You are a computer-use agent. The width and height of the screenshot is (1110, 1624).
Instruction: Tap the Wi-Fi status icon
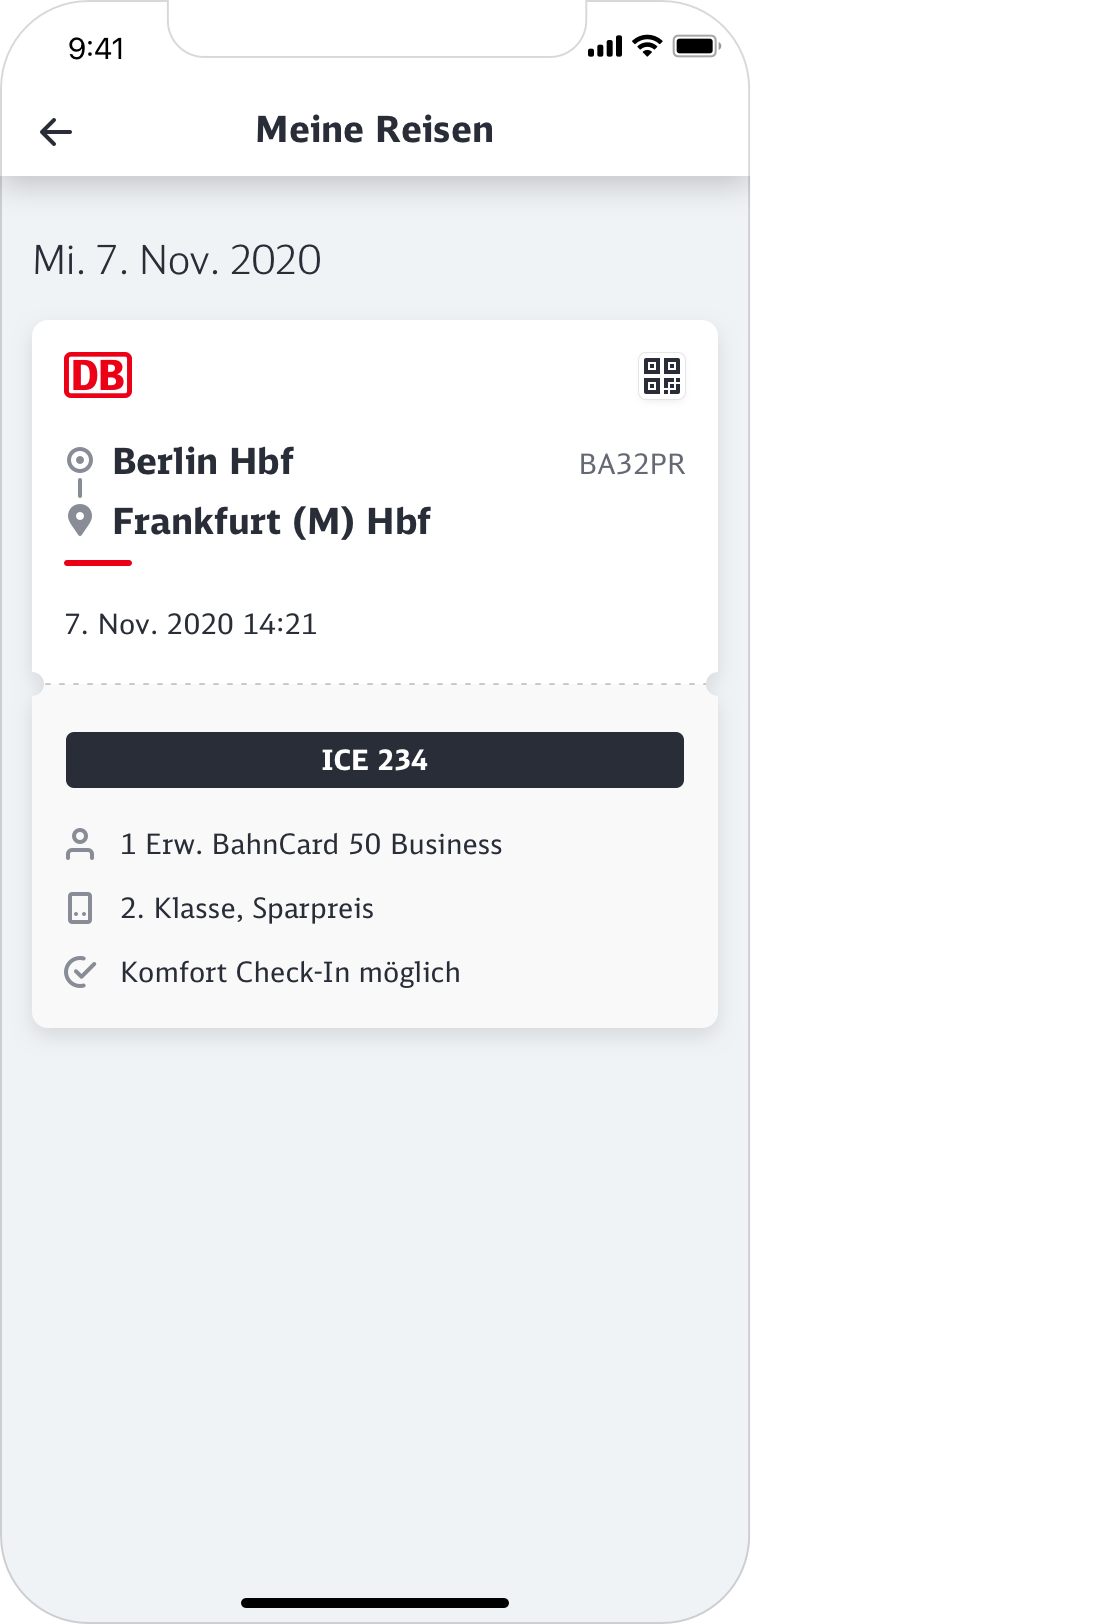[x=648, y=46]
